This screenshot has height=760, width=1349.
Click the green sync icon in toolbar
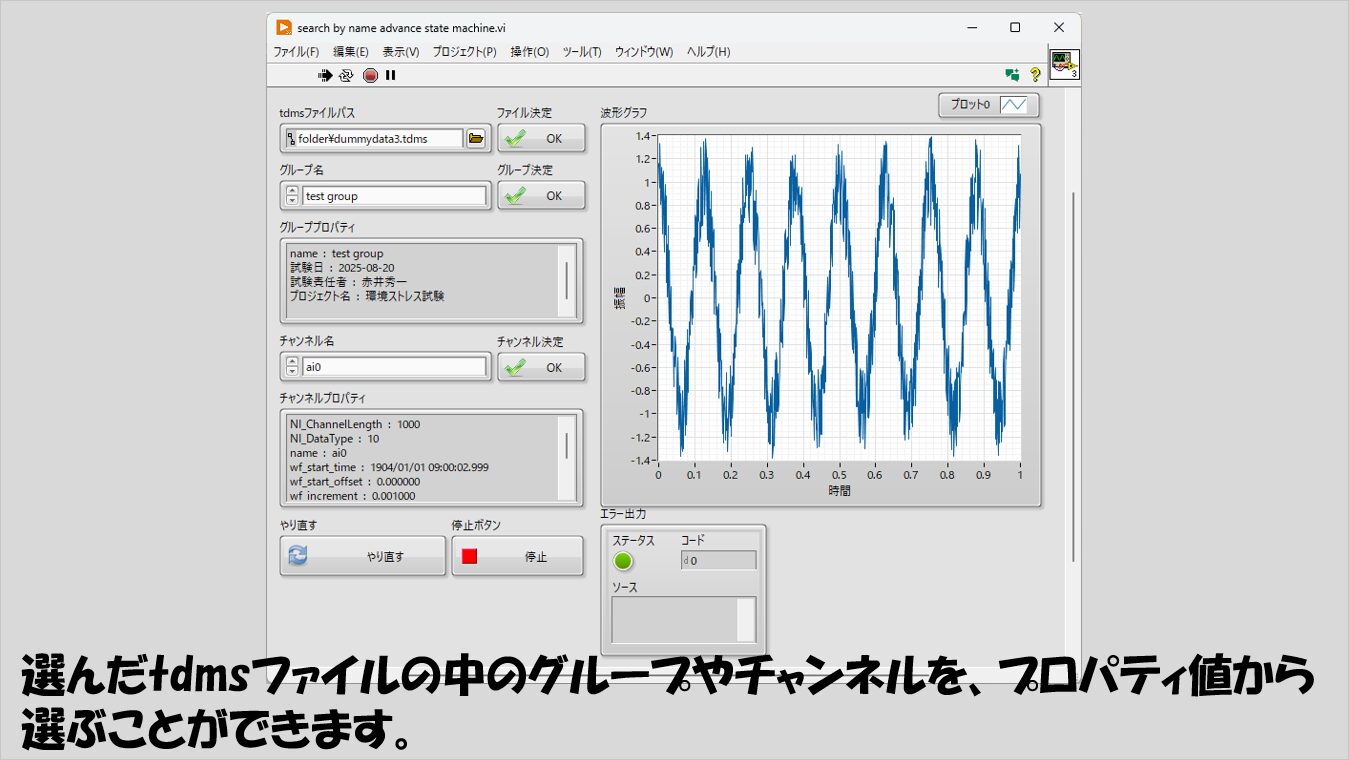pos(1012,74)
